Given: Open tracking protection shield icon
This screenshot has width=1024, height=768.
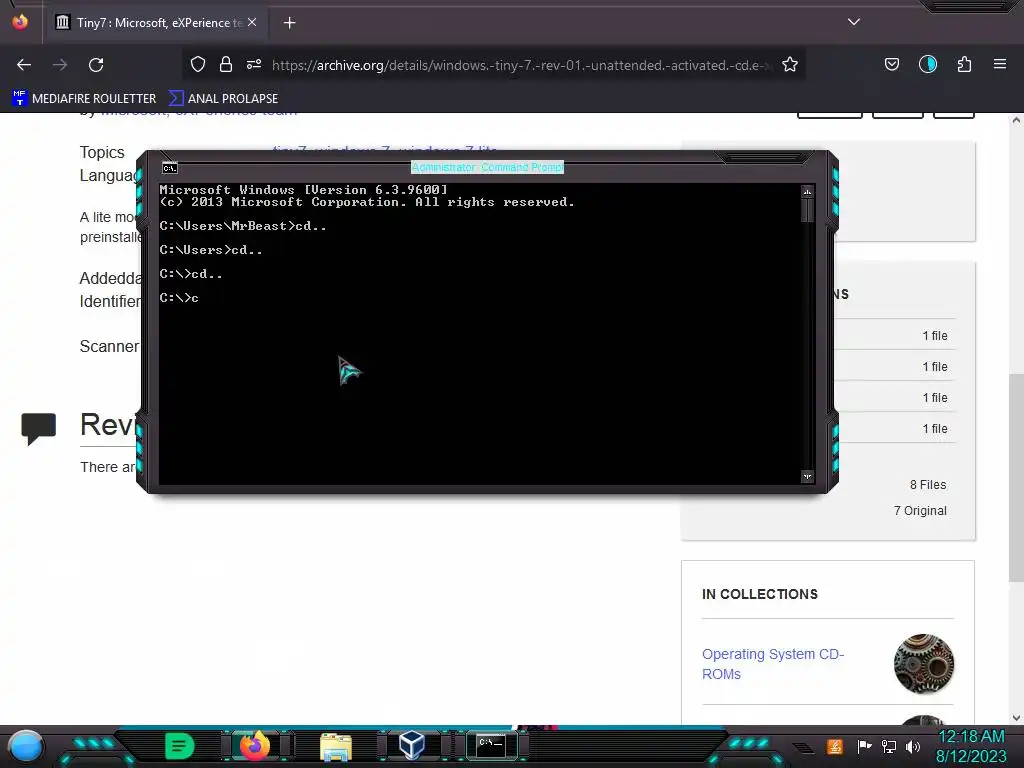Looking at the screenshot, I should 198,64.
